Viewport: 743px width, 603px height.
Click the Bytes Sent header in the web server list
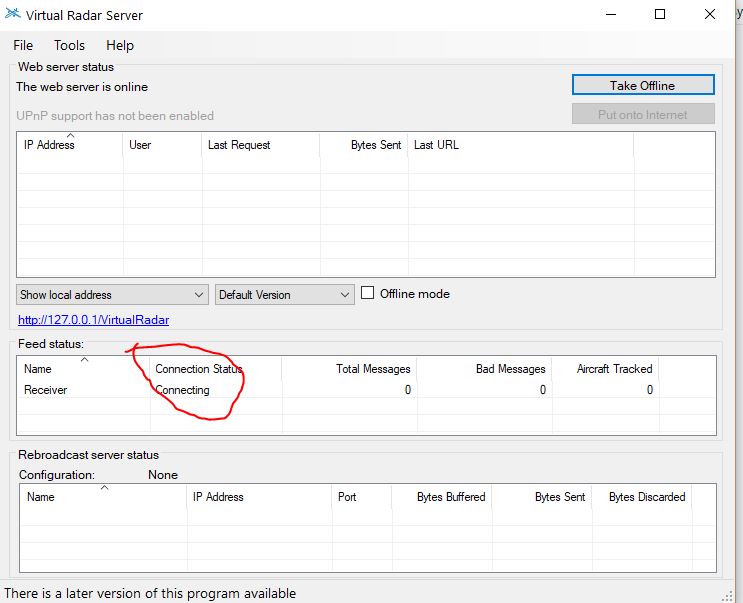[364, 145]
